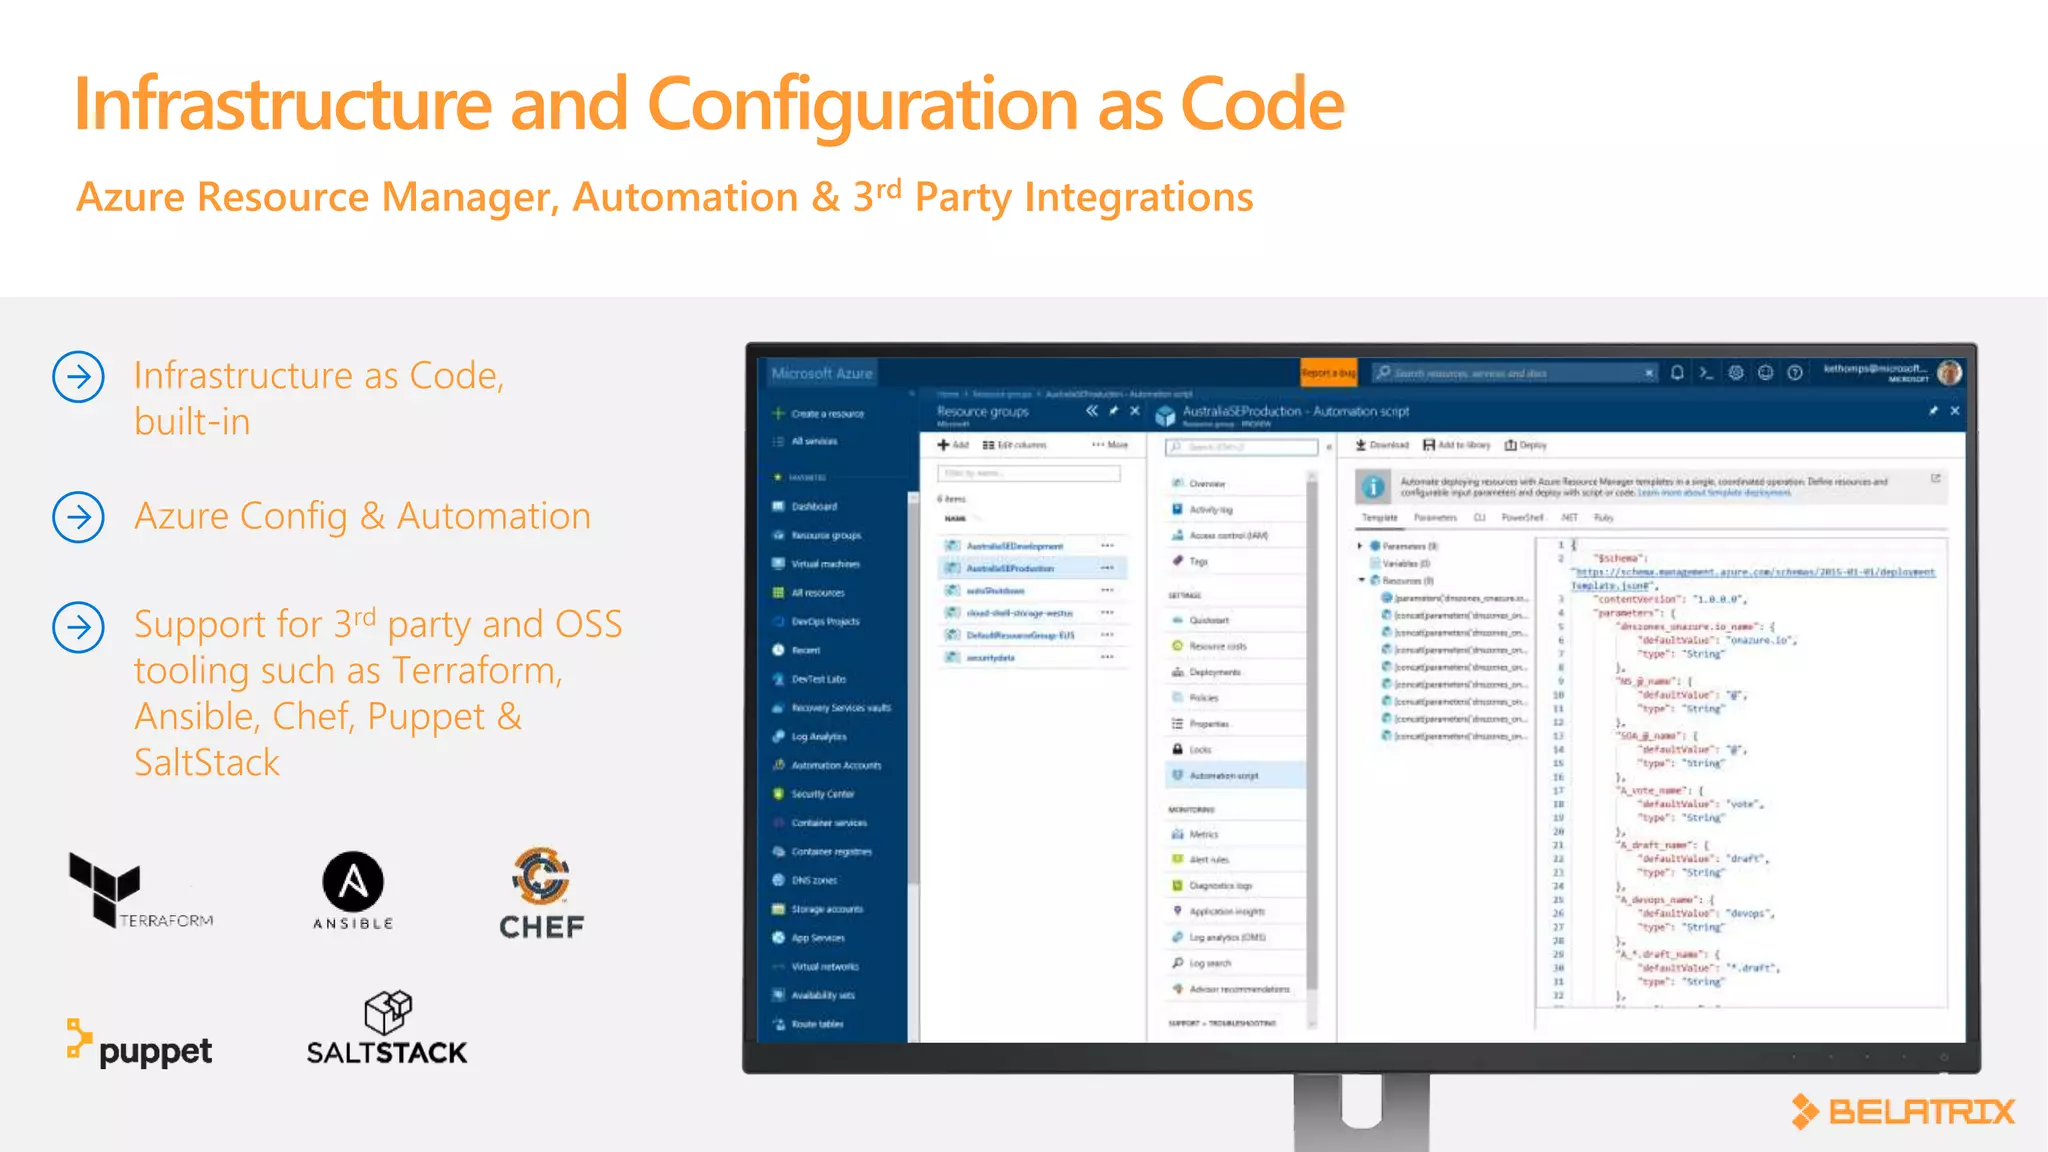Collapse Resource groups blade with double chevron
2048x1152 pixels.
(x=1092, y=411)
